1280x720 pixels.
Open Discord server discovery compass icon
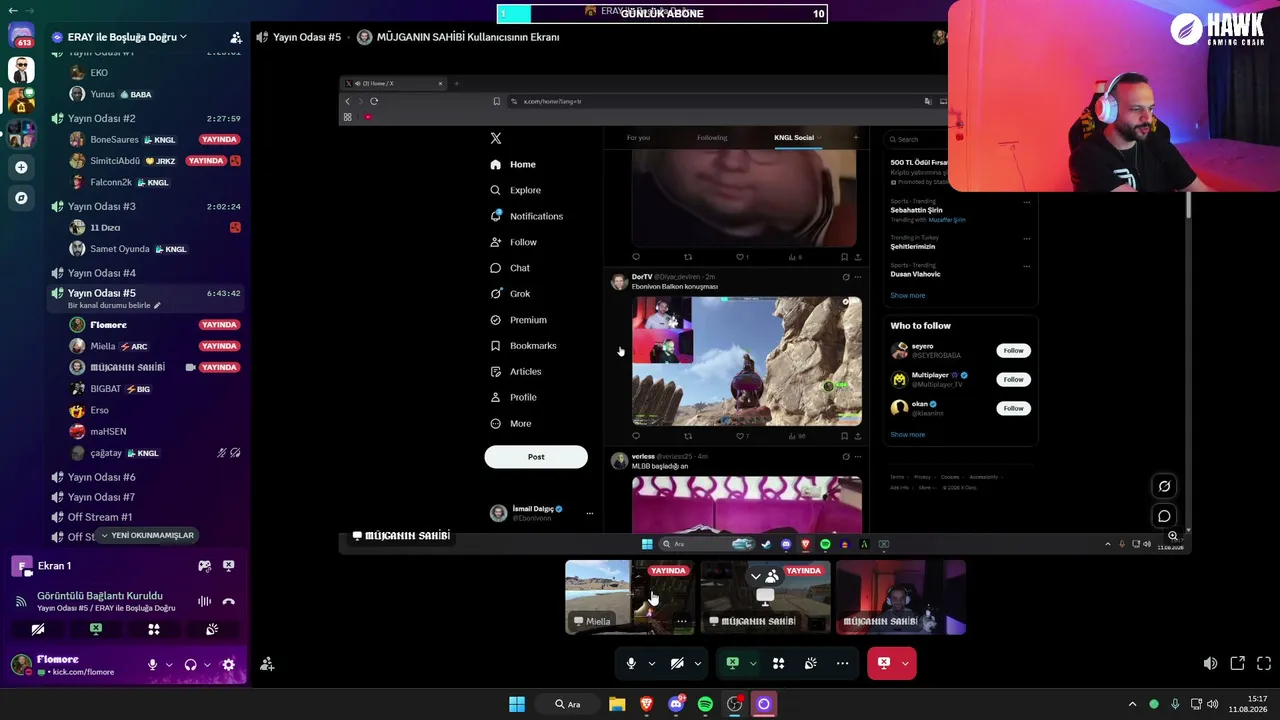pyautogui.click(x=21, y=198)
